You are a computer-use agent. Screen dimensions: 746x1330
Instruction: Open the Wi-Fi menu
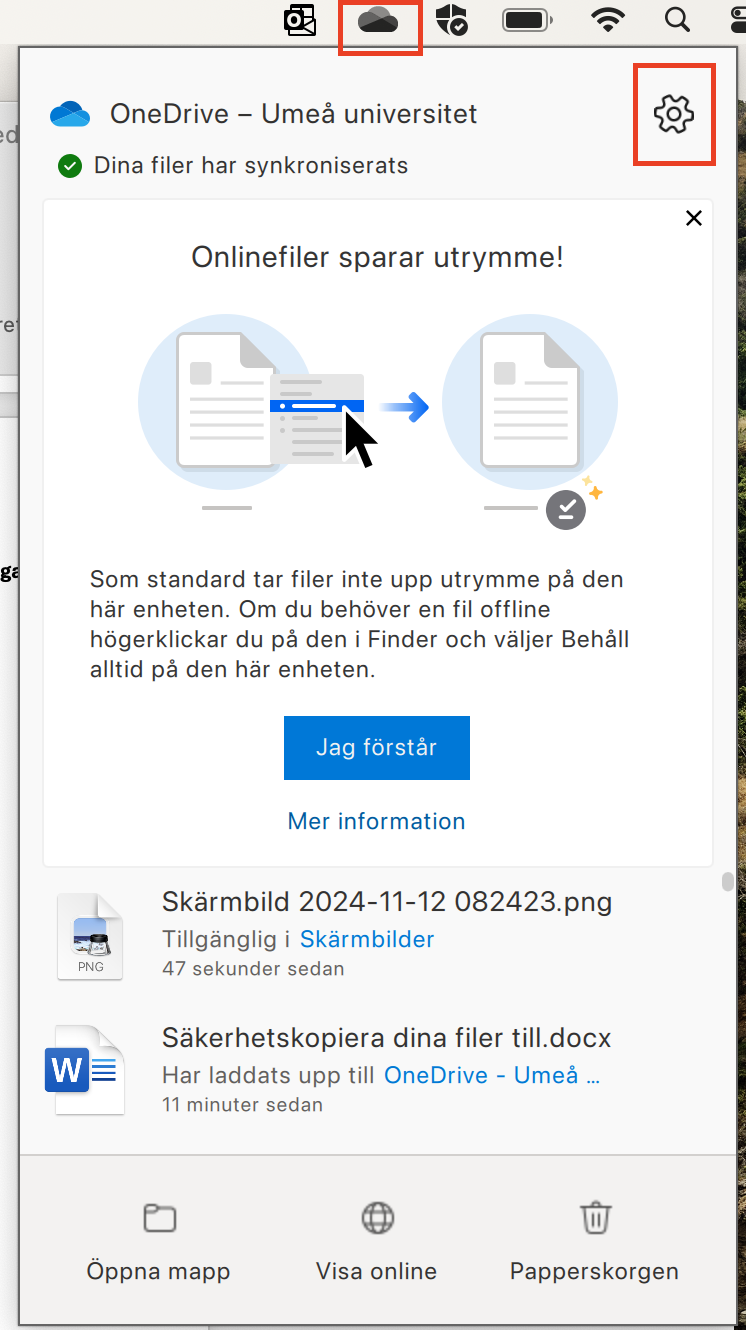[608, 20]
